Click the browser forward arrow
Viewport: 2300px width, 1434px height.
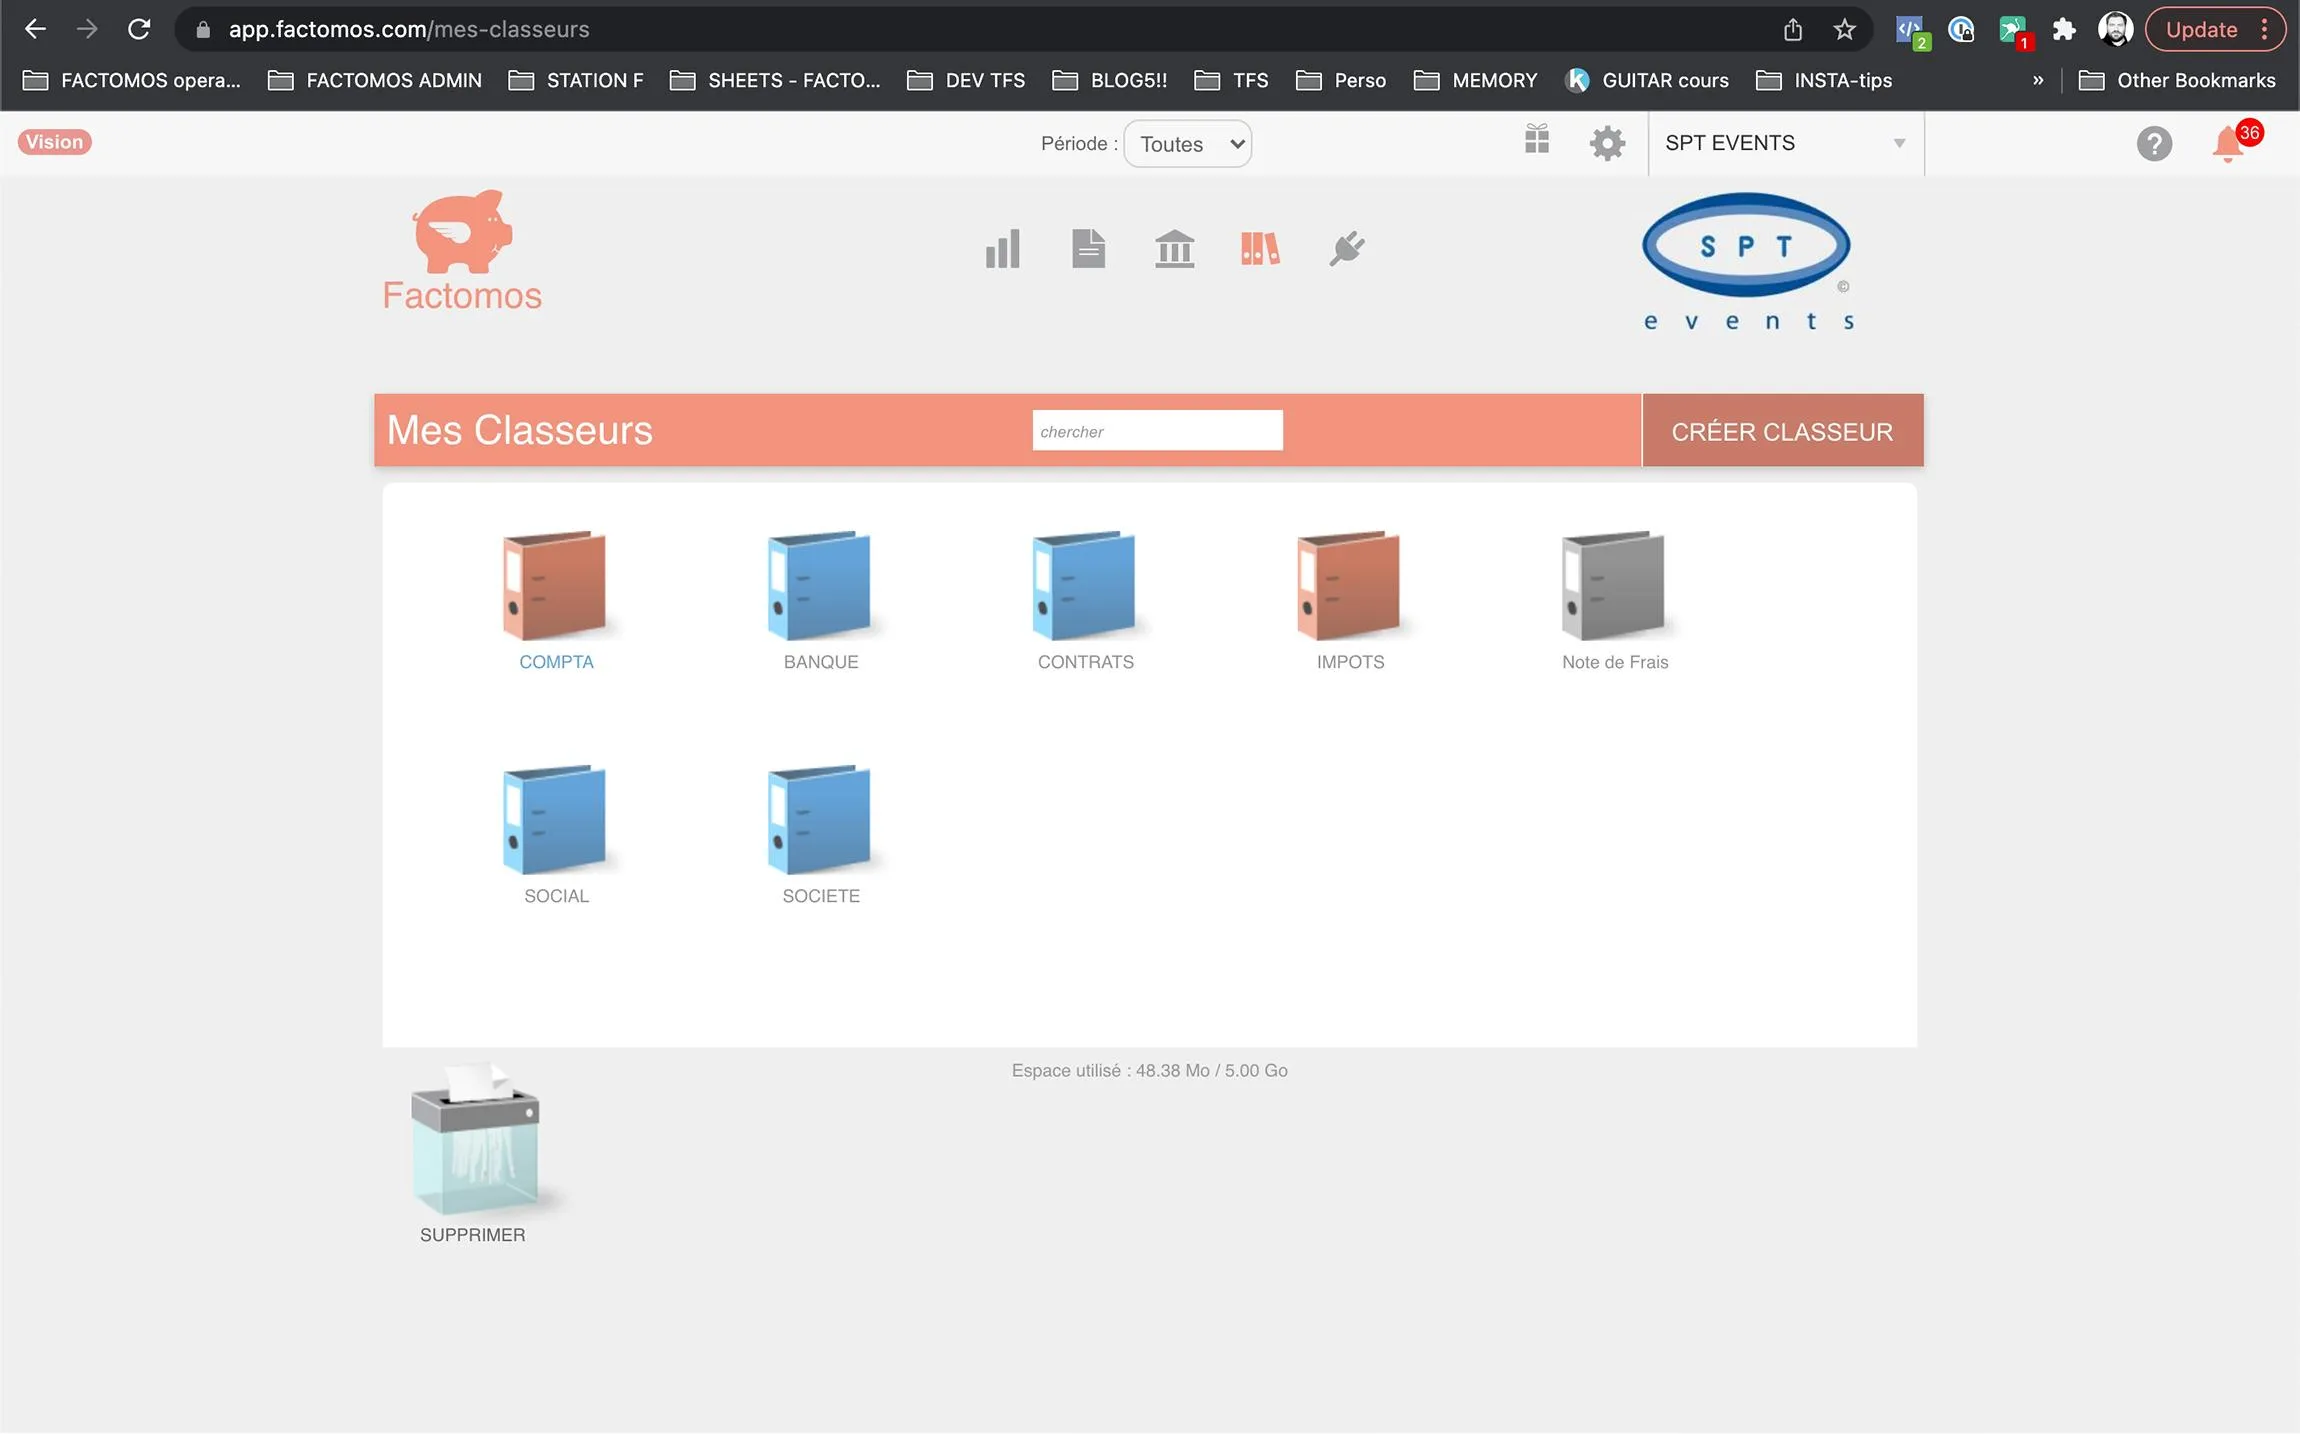(x=87, y=29)
